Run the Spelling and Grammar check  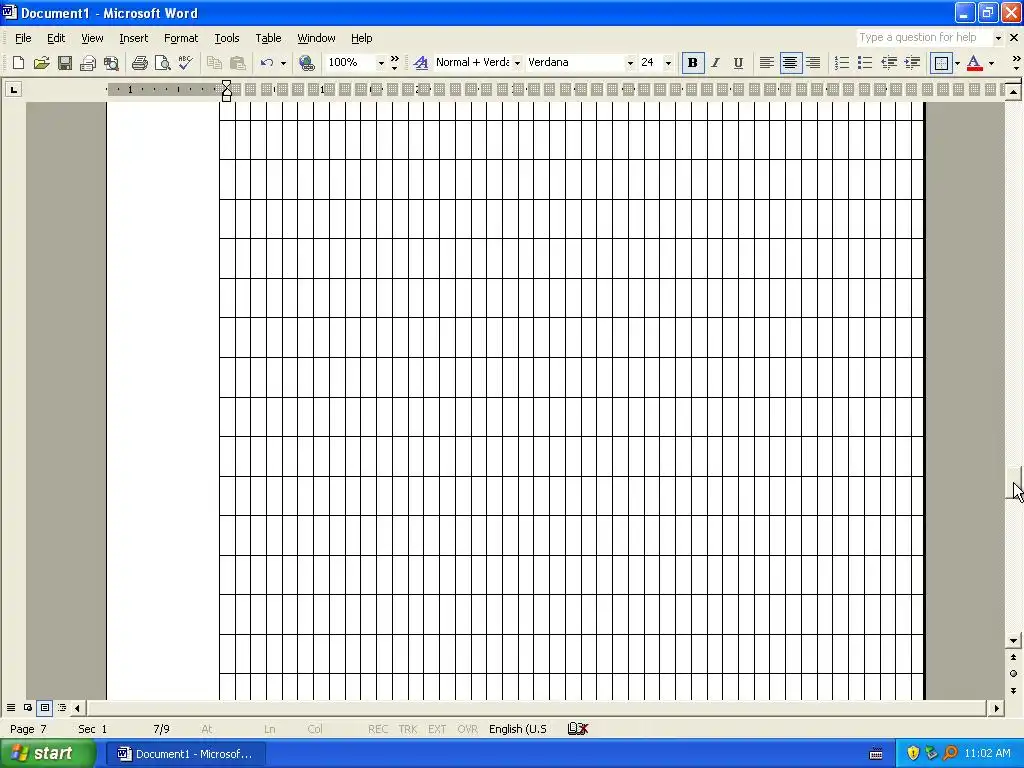point(185,63)
